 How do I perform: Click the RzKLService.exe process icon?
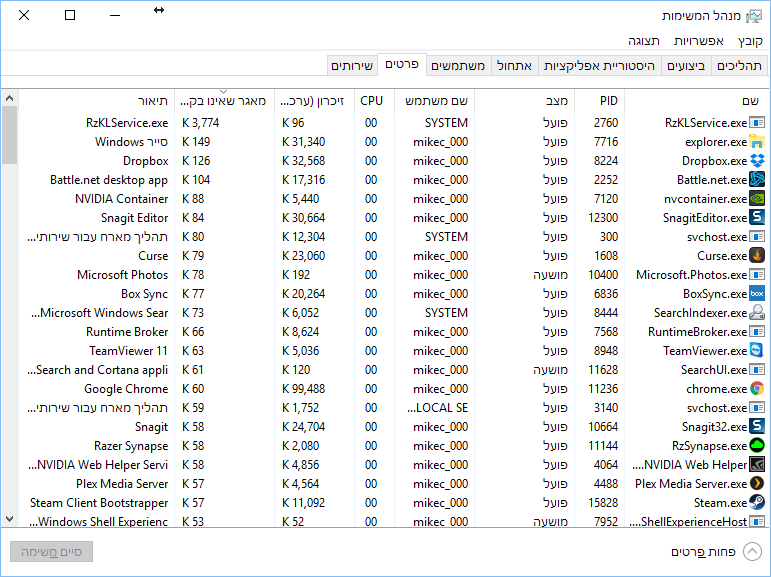(757, 122)
